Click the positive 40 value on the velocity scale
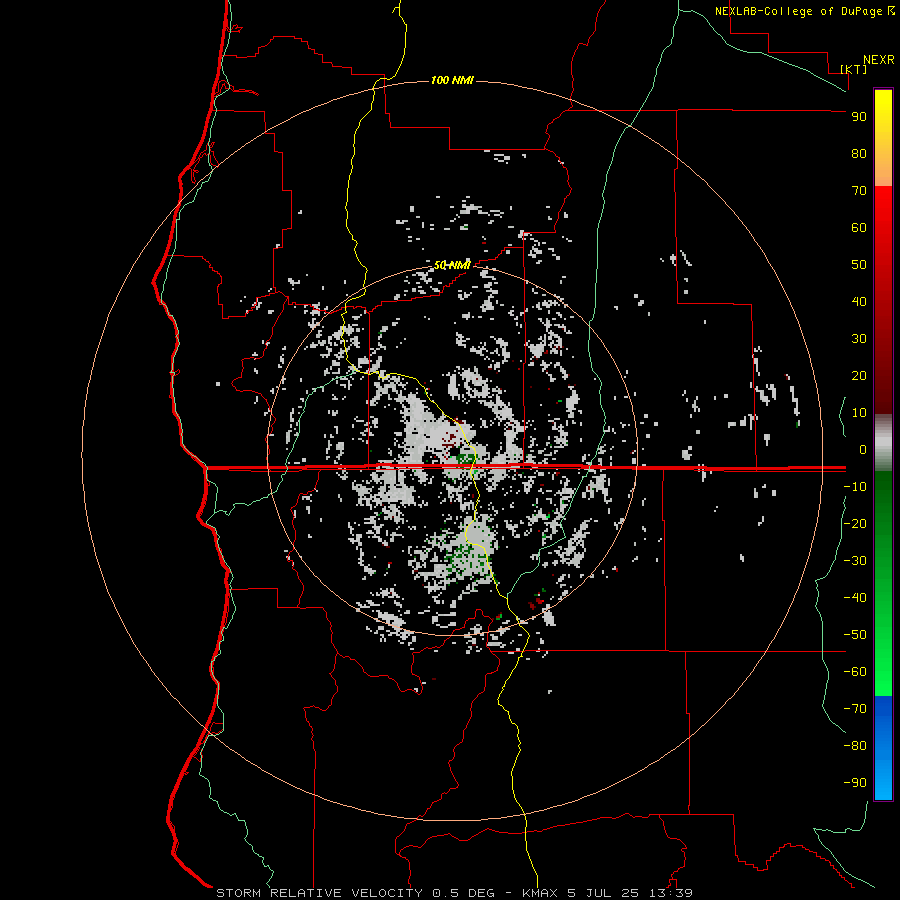 859,301
